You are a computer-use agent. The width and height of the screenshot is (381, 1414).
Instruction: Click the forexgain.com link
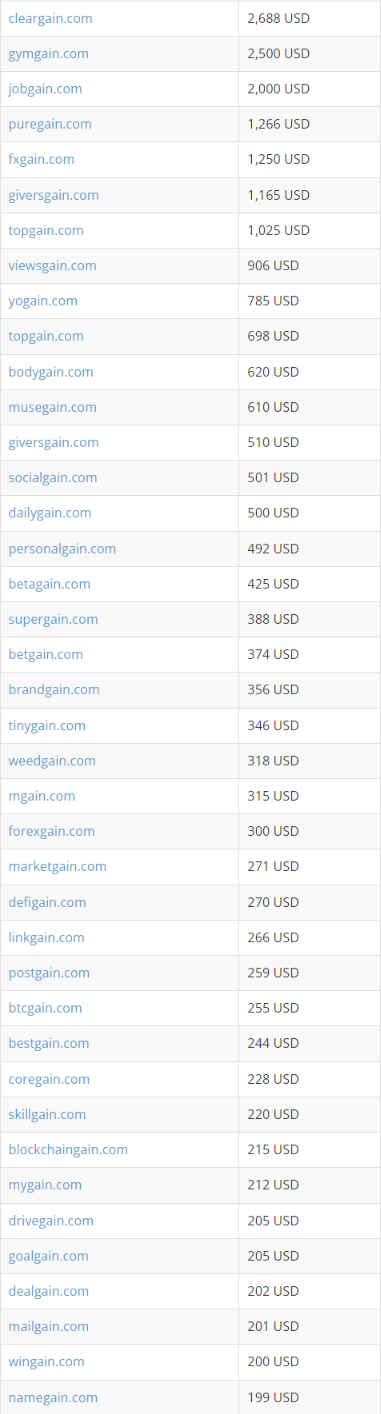[52, 831]
